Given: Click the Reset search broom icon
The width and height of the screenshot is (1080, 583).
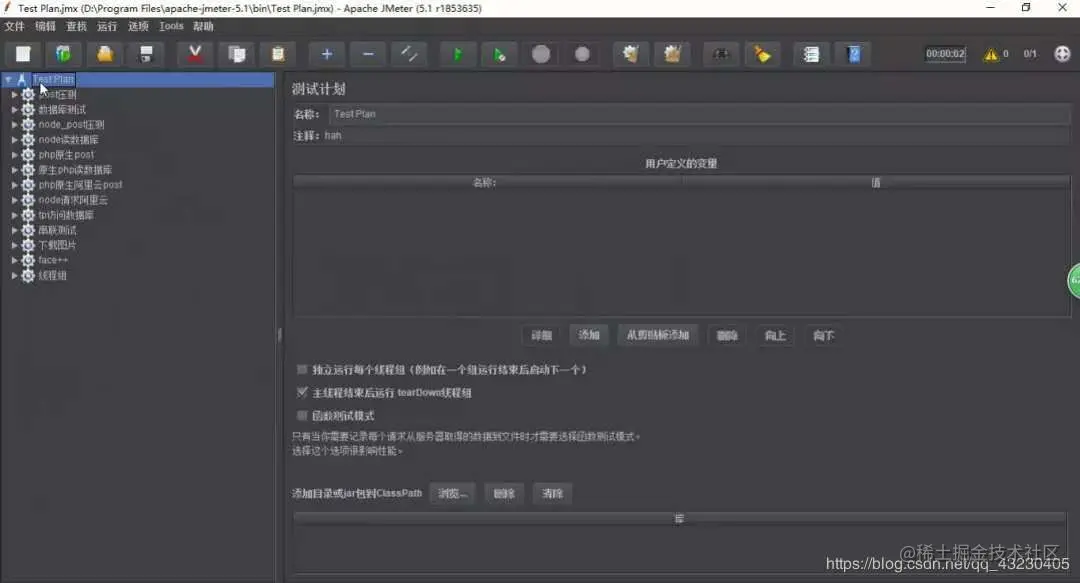Looking at the screenshot, I should pos(762,54).
